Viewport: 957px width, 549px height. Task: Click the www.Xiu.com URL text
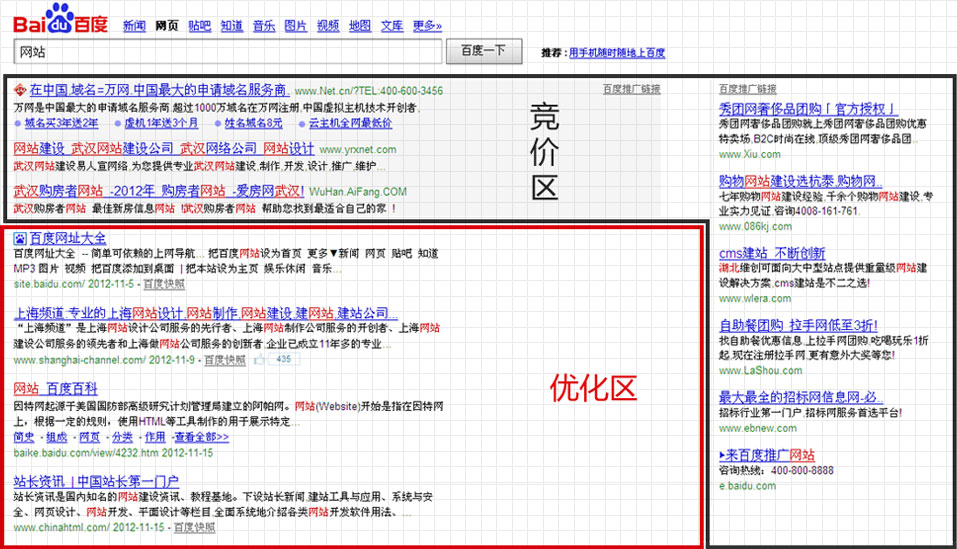click(x=749, y=154)
